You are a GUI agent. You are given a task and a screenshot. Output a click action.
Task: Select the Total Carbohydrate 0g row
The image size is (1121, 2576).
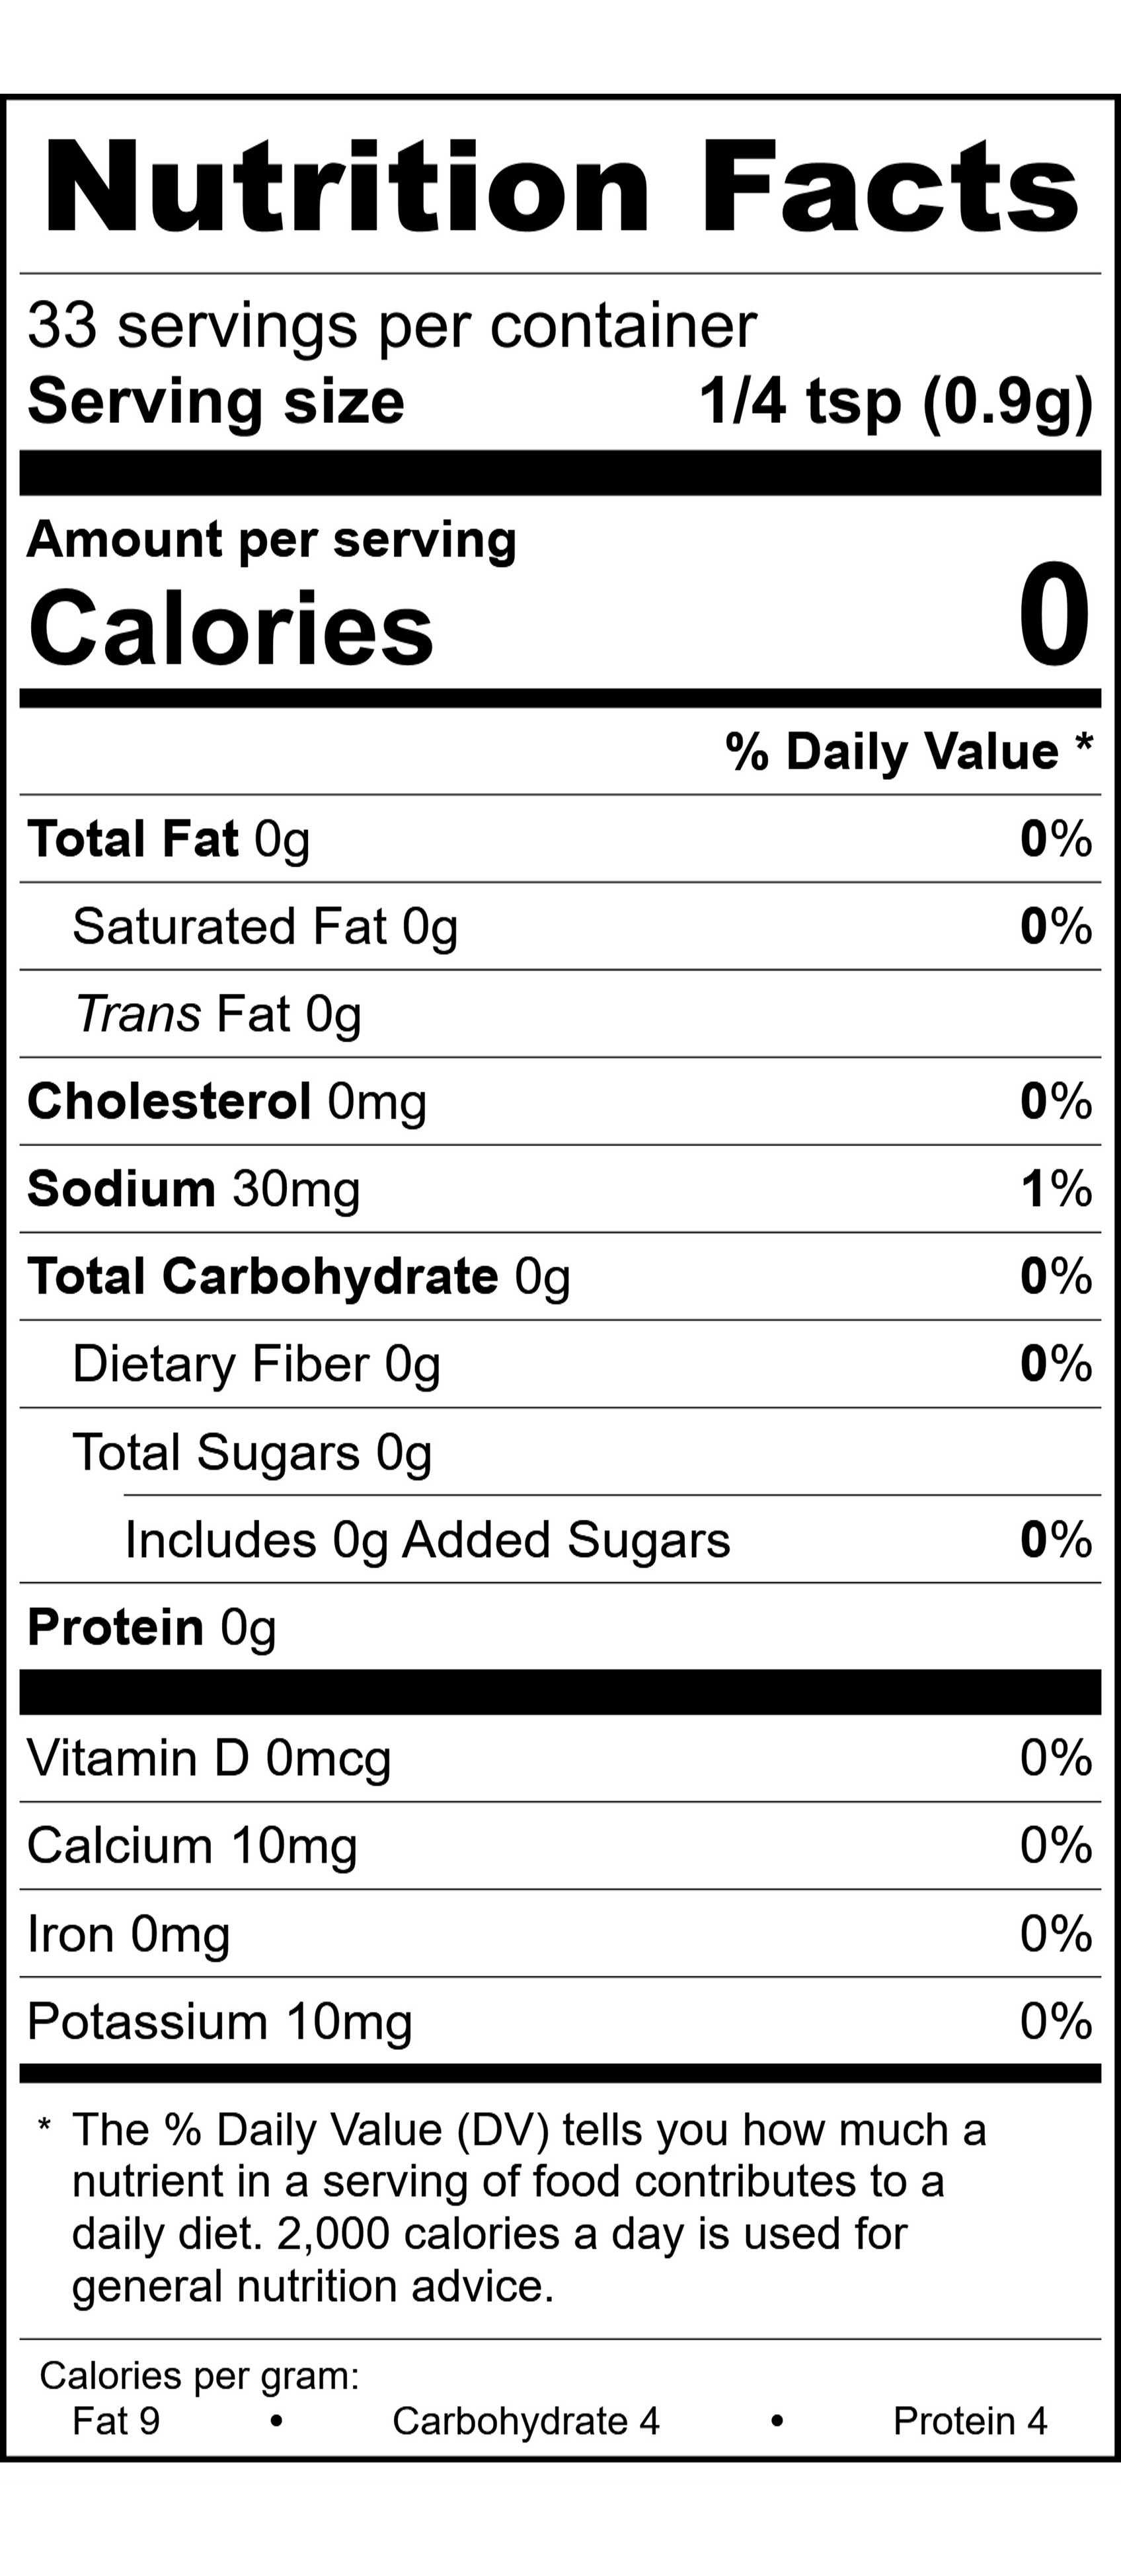tap(299, 1277)
